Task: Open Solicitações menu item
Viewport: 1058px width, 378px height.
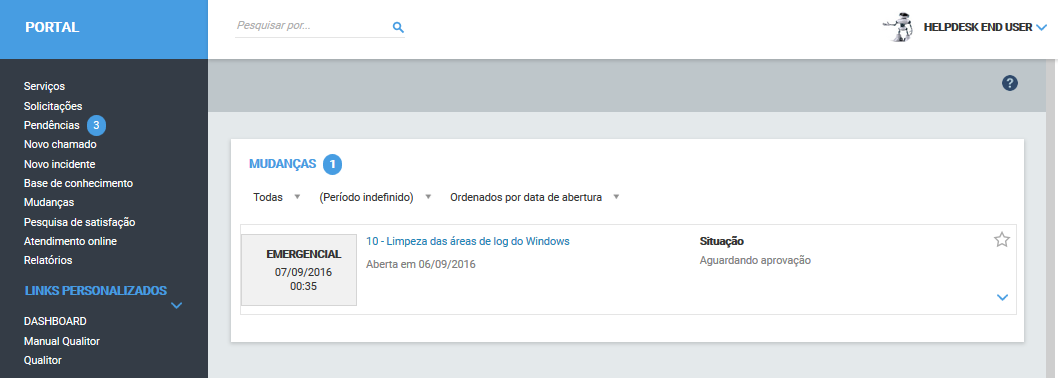Action: pos(53,106)
